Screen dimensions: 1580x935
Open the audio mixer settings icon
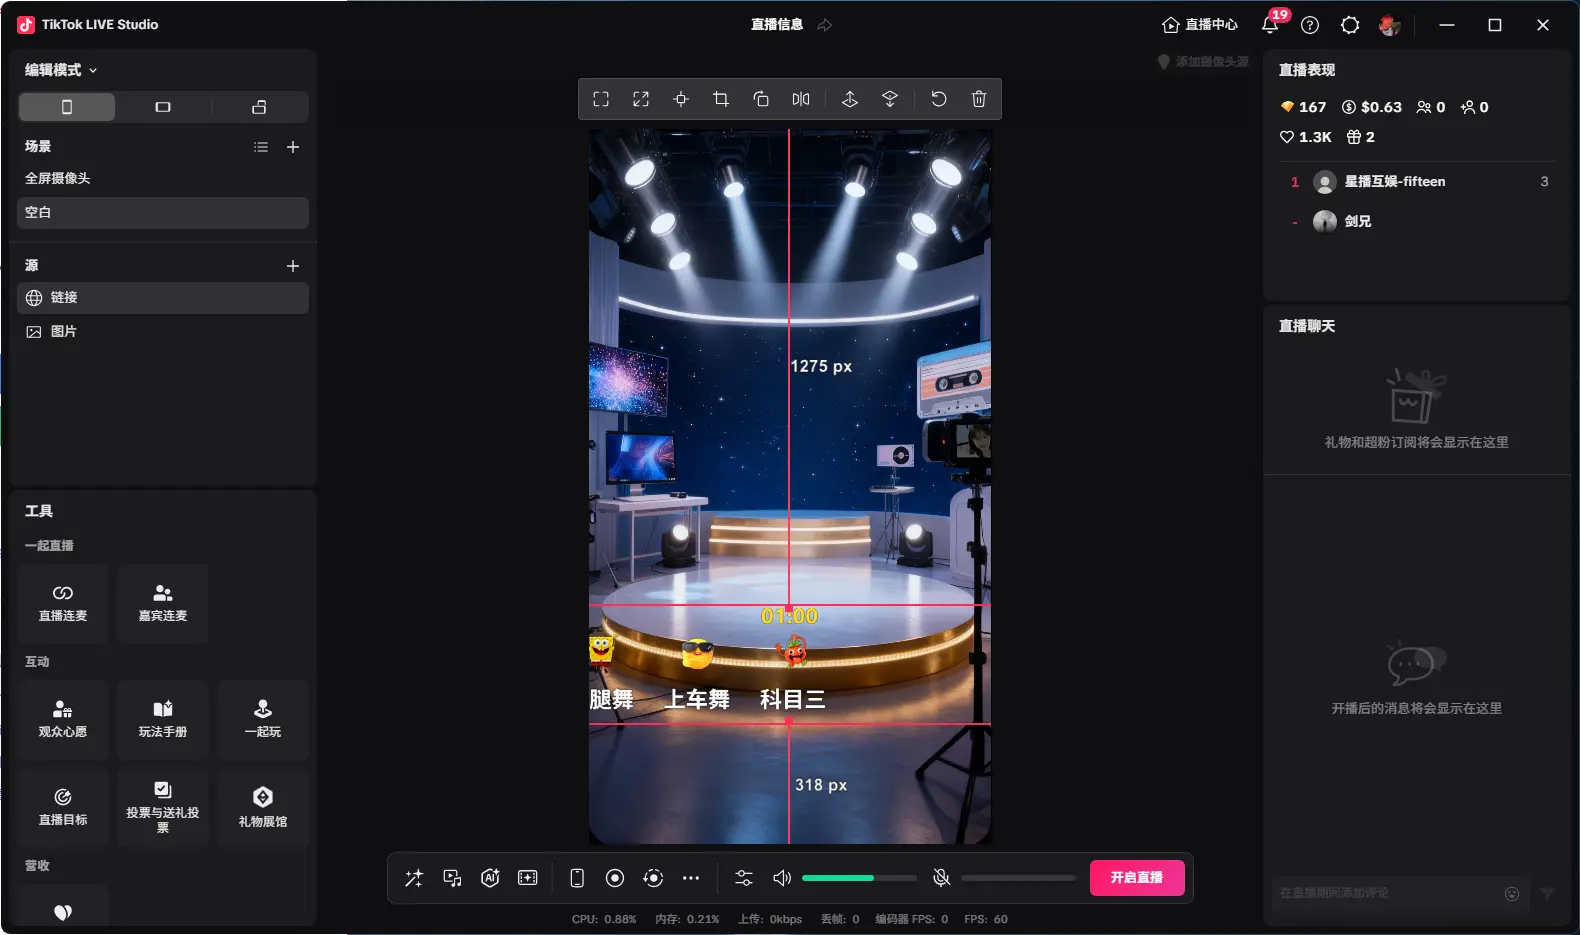coord(744,878)
